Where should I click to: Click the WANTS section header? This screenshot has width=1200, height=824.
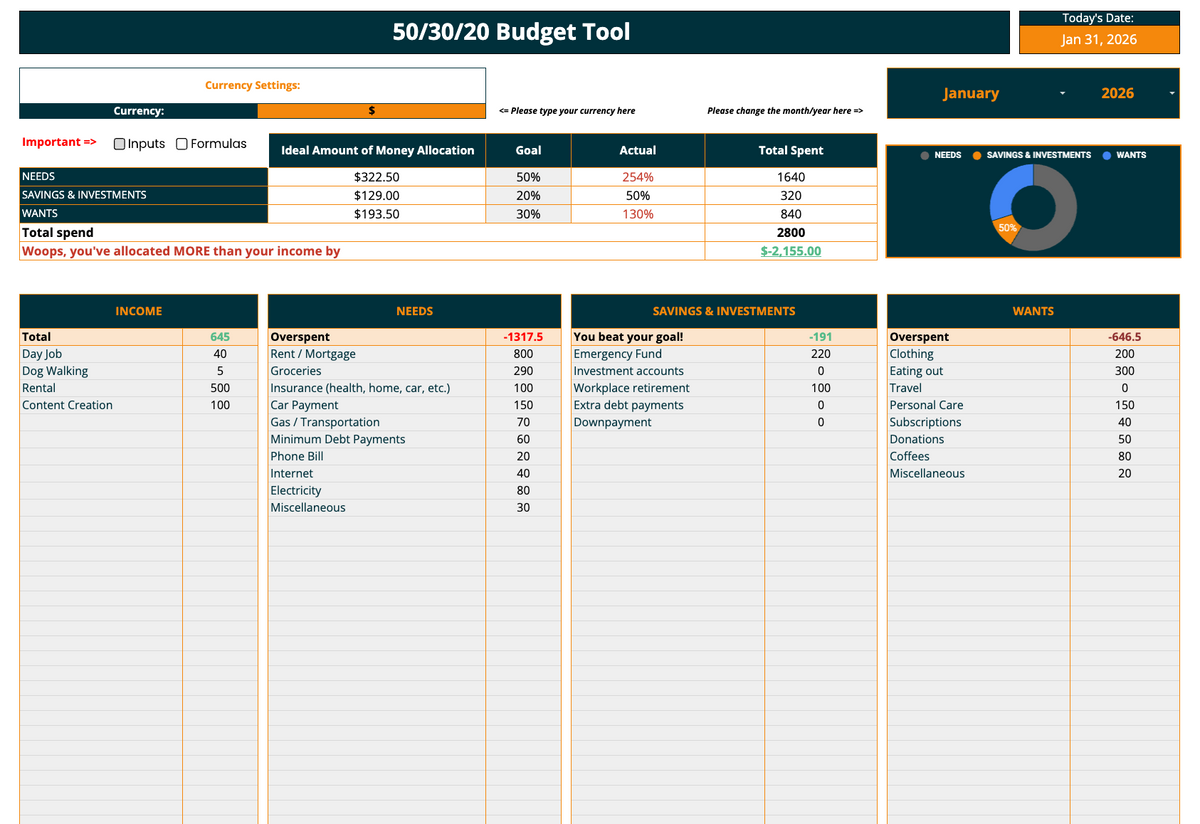[1033, 311]
